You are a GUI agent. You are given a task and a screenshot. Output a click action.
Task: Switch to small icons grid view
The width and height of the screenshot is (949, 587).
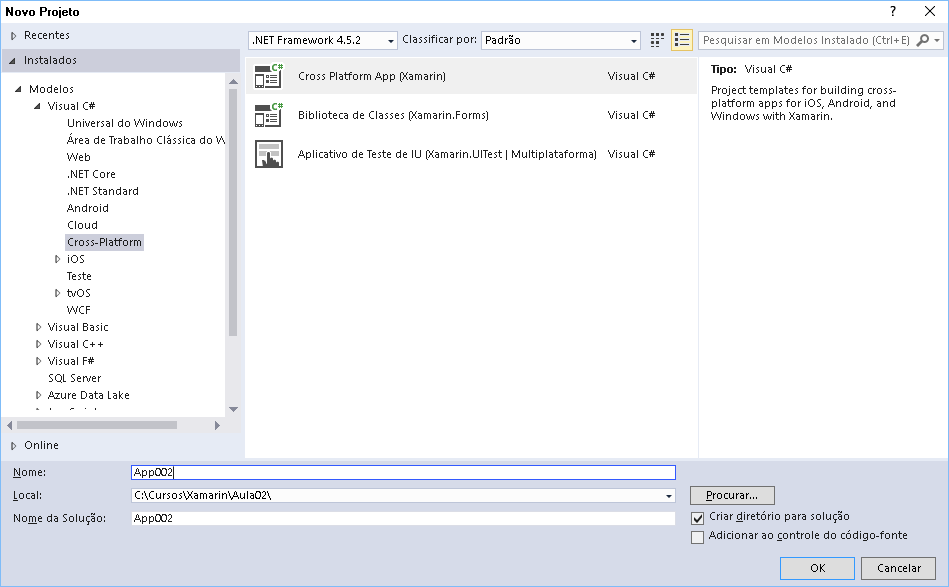coord(657,40)
